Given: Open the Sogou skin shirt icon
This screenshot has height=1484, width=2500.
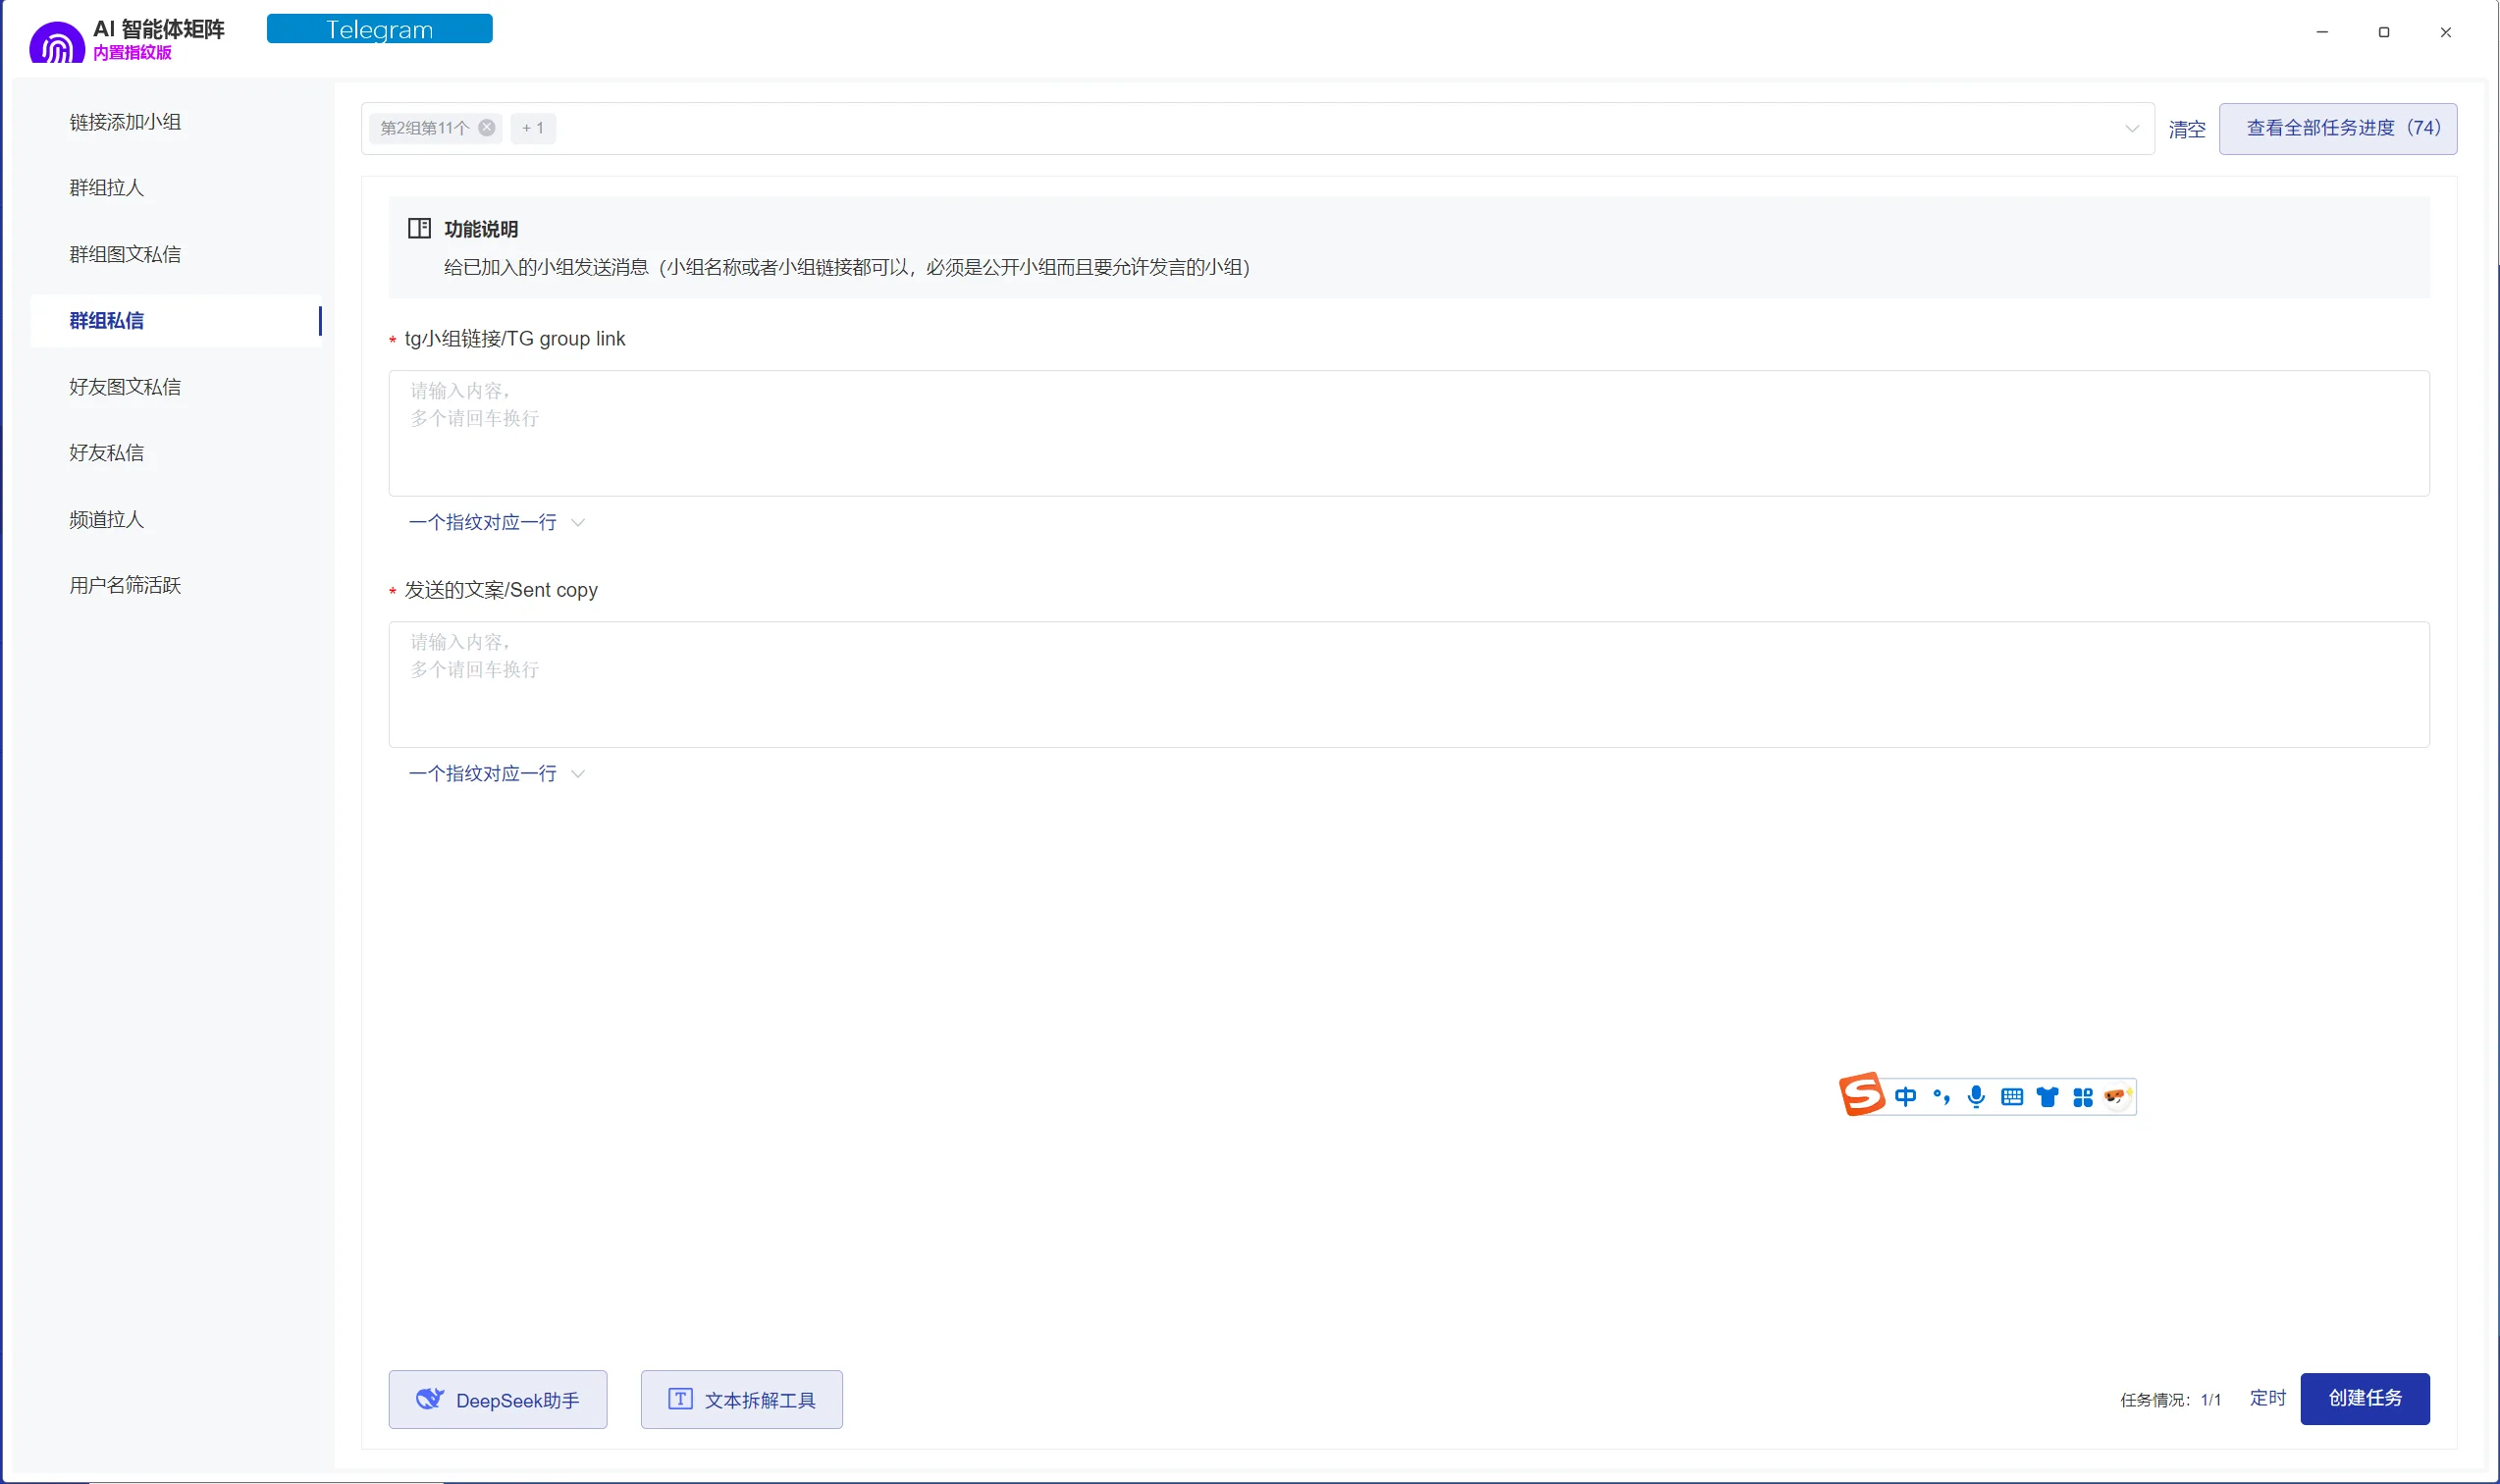Looking at the screenshot, I should [x=2047, y=1097].
